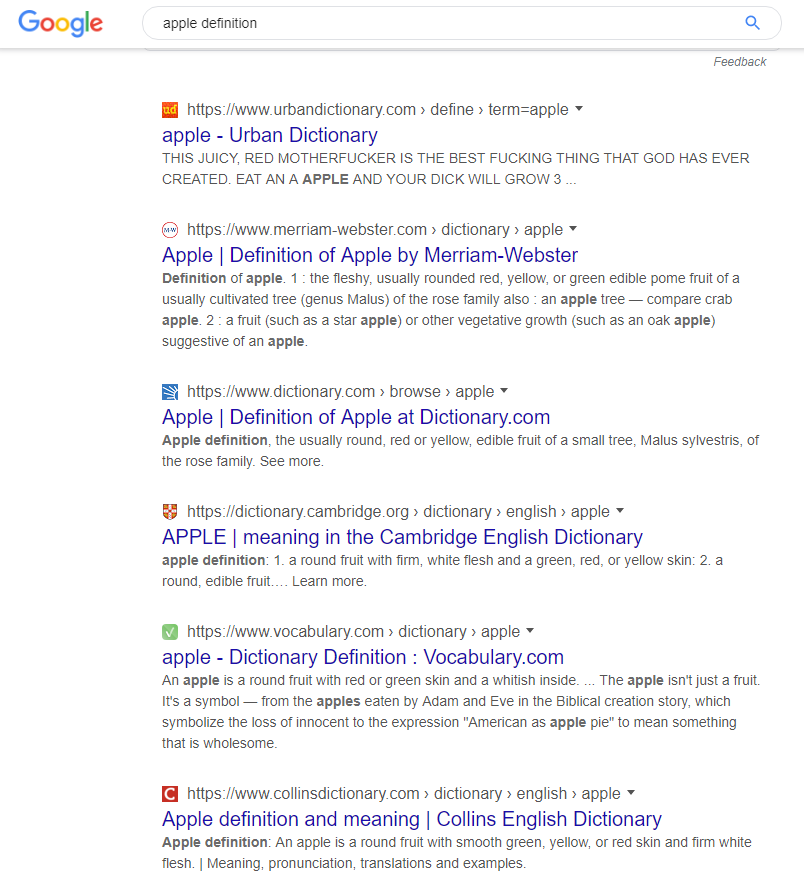
Task: Open the dropdown arrow beside the dictionary.com URL
Action: point(504,390)
